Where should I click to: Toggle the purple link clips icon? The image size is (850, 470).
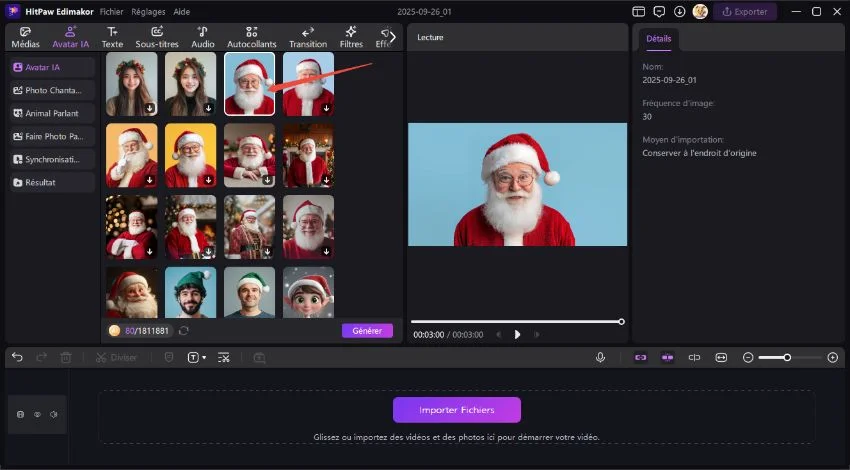[640, 357]
